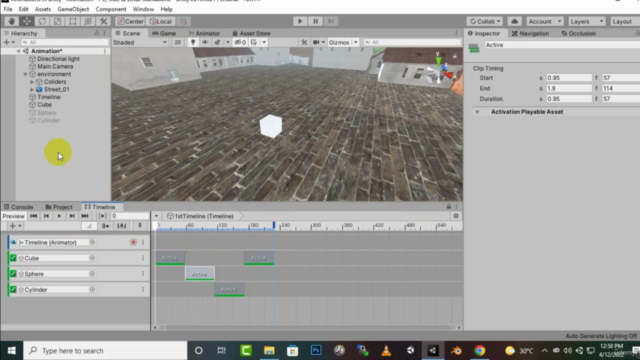Play the timeline
The width and height of the screenshot is (640, 360).
[x=59, y=216]
